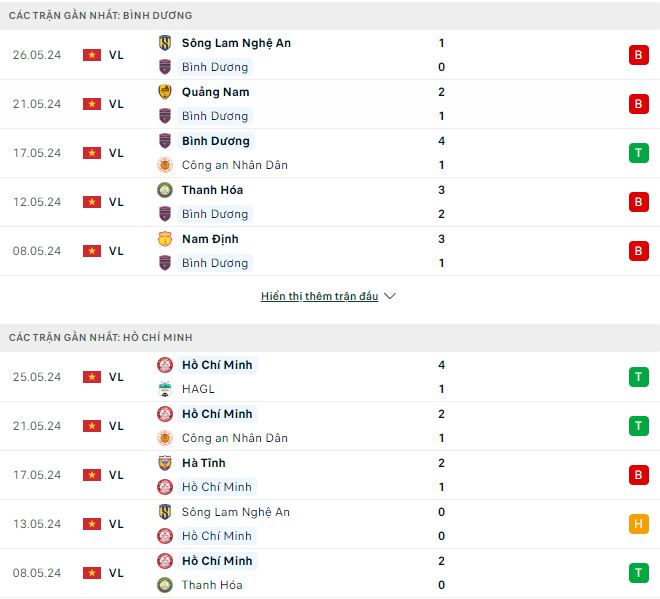Screen dimensions: 660x599
Task: Open the Thanh Hóa name on 08.05.24 match
Action: click(x=212, y=585)
